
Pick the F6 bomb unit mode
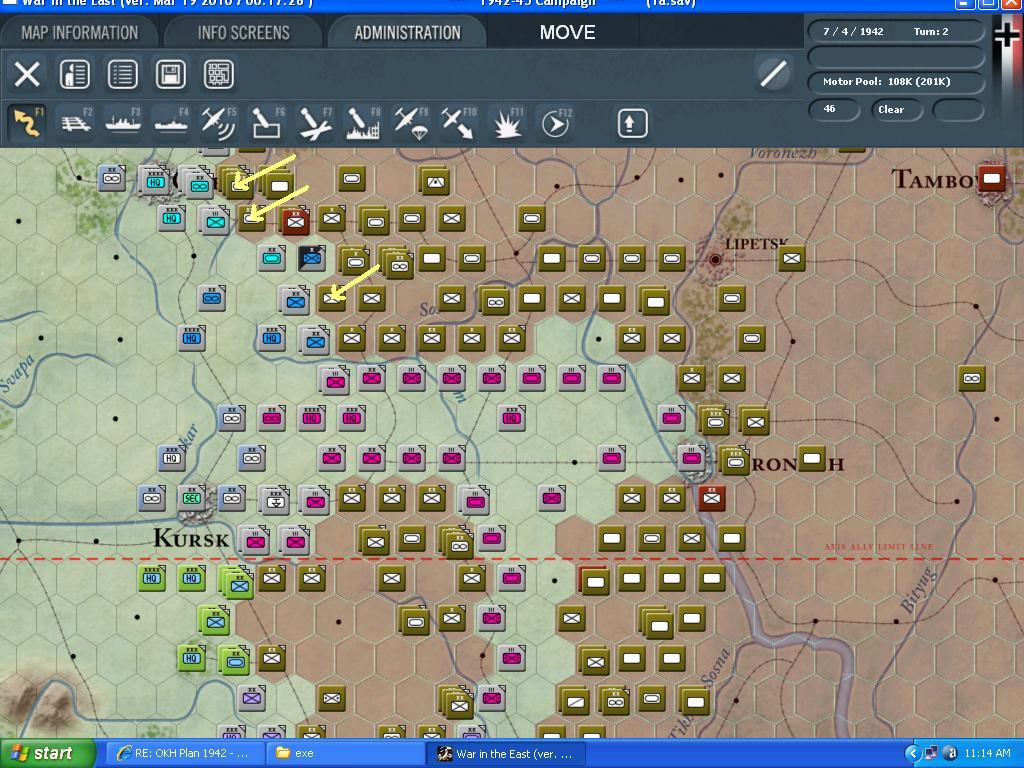tap(267, 122)
